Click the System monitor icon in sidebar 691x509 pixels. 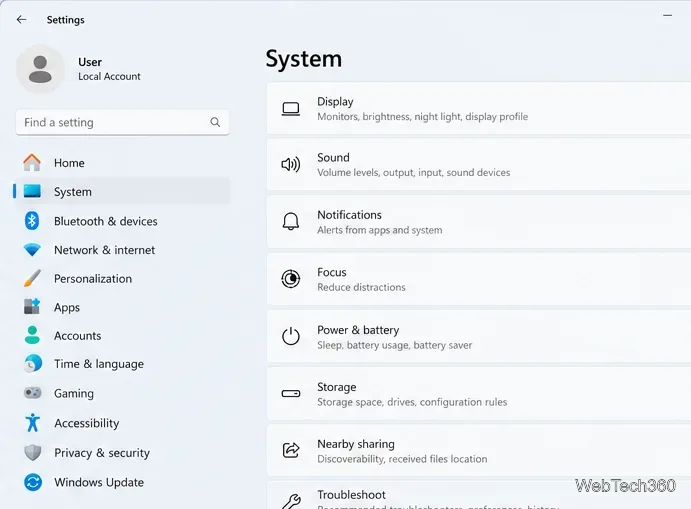pyautogui.click(x=32, y=191)
